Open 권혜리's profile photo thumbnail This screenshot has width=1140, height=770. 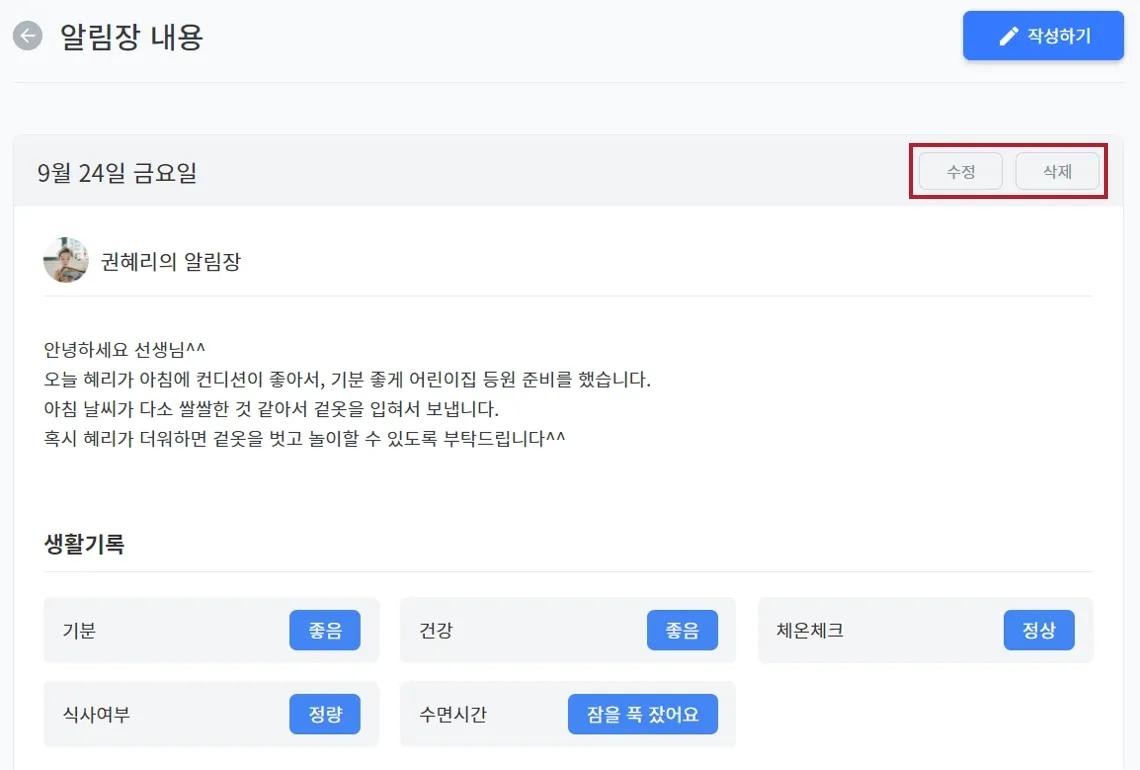[x=66, y=260]
